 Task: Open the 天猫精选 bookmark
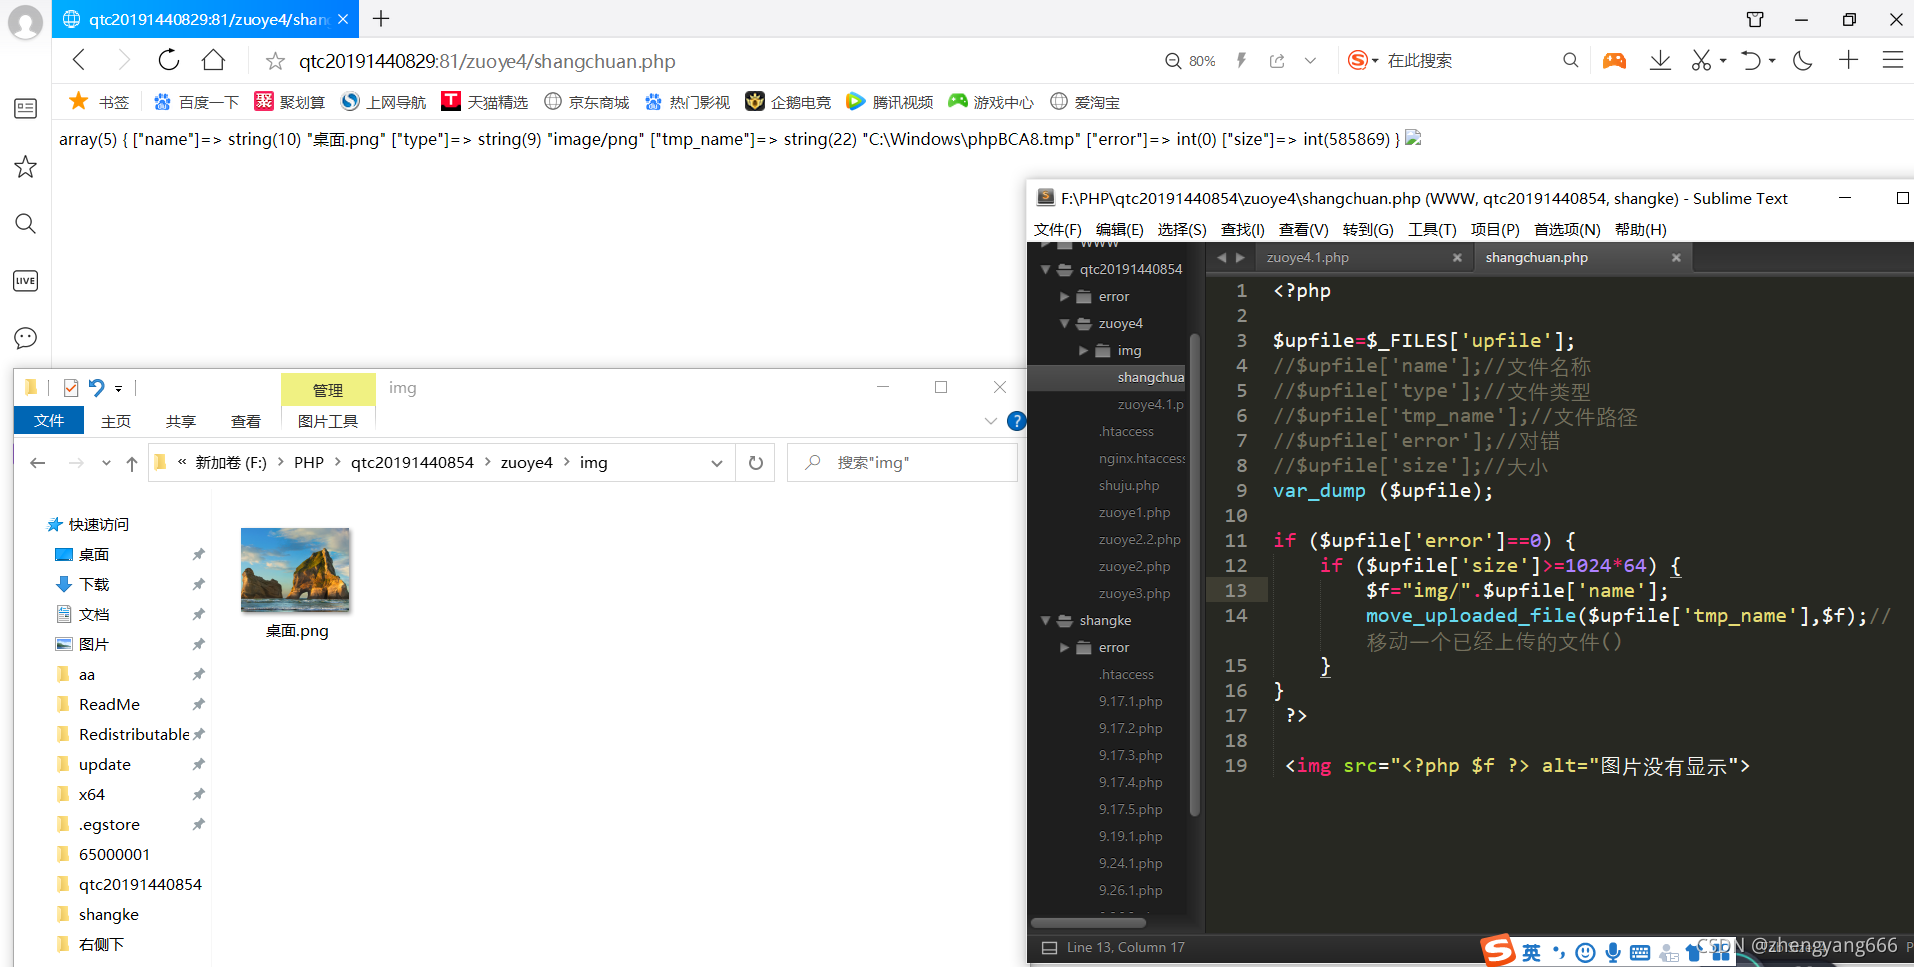tap(485, 102)
